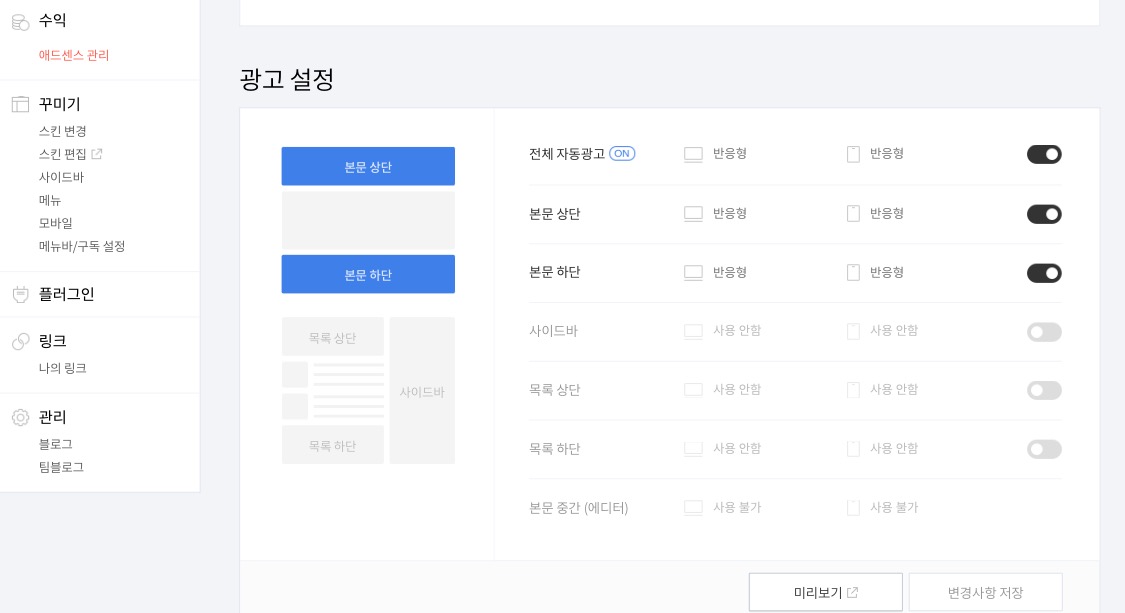Click desktop icon in 전체 자동광고 row

(693, 154)
